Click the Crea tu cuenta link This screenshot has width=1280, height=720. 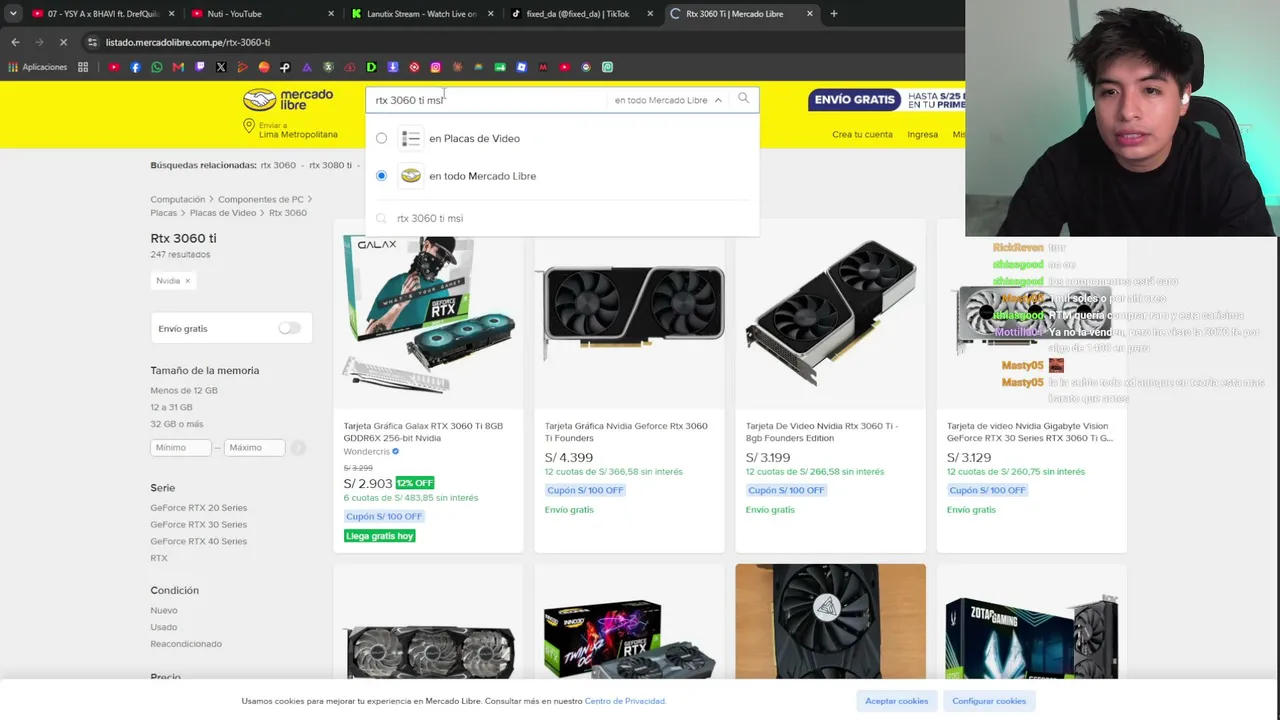tap(862, 134)
